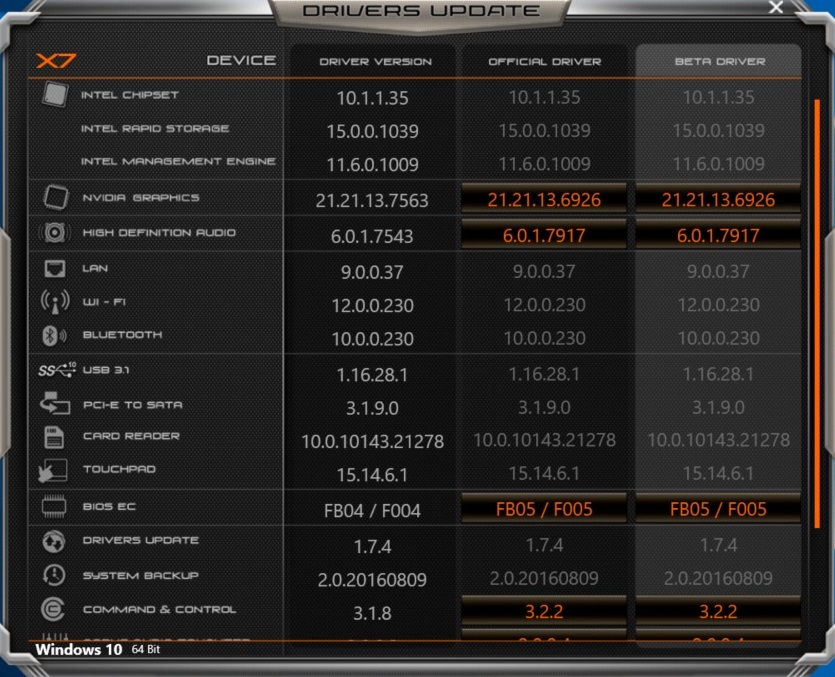Select the Beta Driver column tab
Viewport: 835px width, 677px height.
pos(719,62)
